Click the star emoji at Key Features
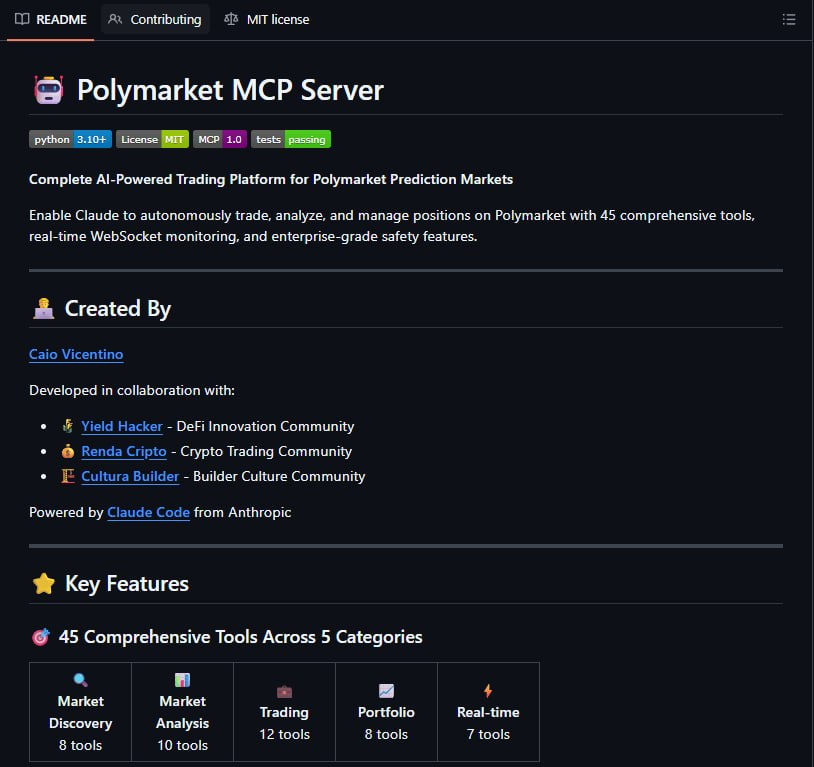814x767 pixels. tap(44, 583)
